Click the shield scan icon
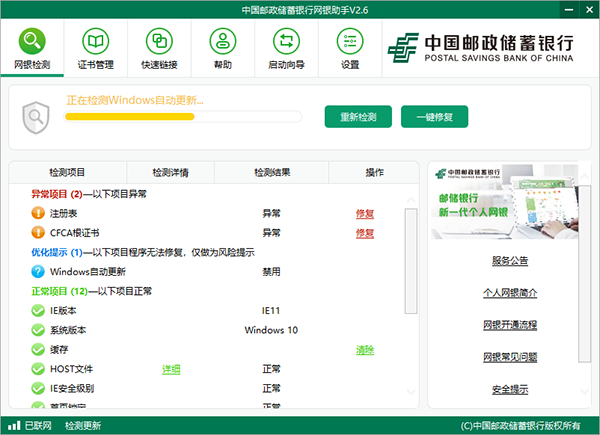The width and height of the screenshot is (600, 435). pos(36,117)
